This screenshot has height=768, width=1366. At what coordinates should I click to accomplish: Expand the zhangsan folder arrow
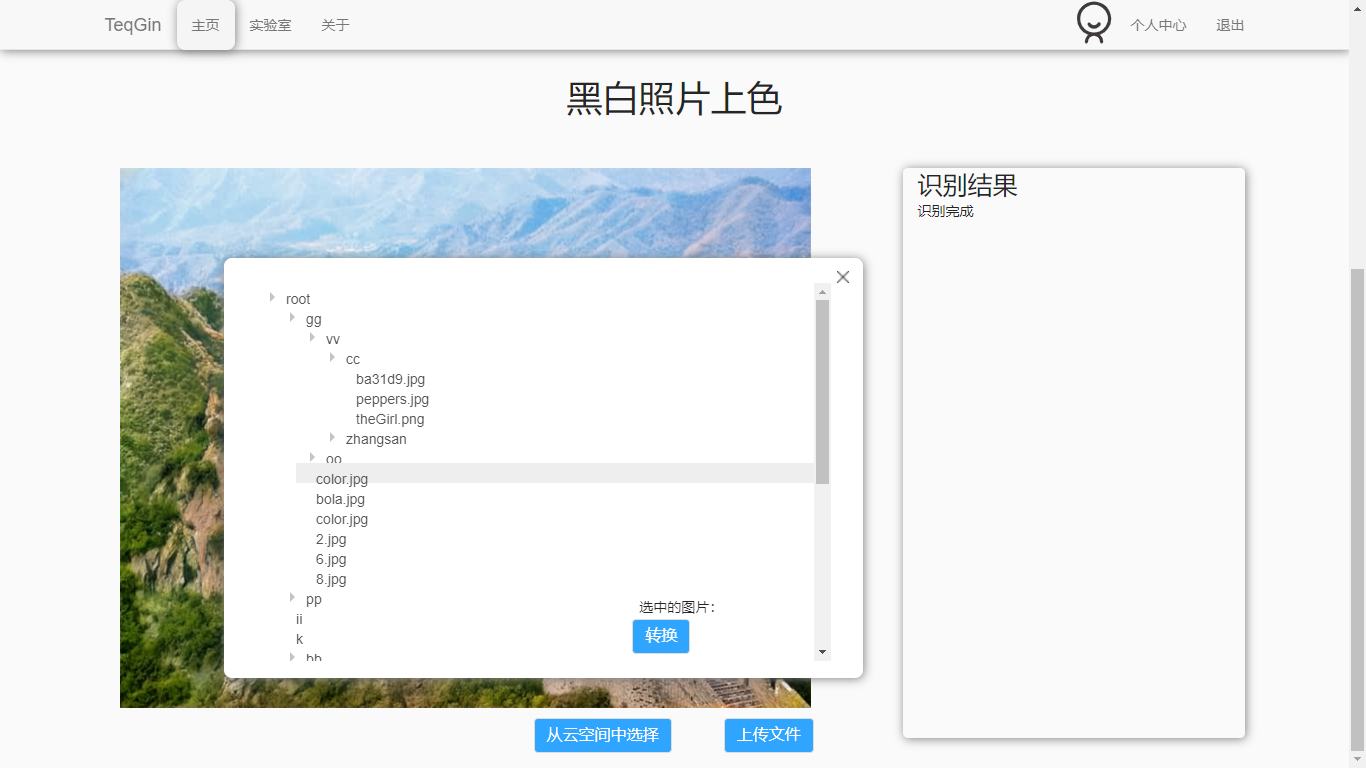click(332, 437)
